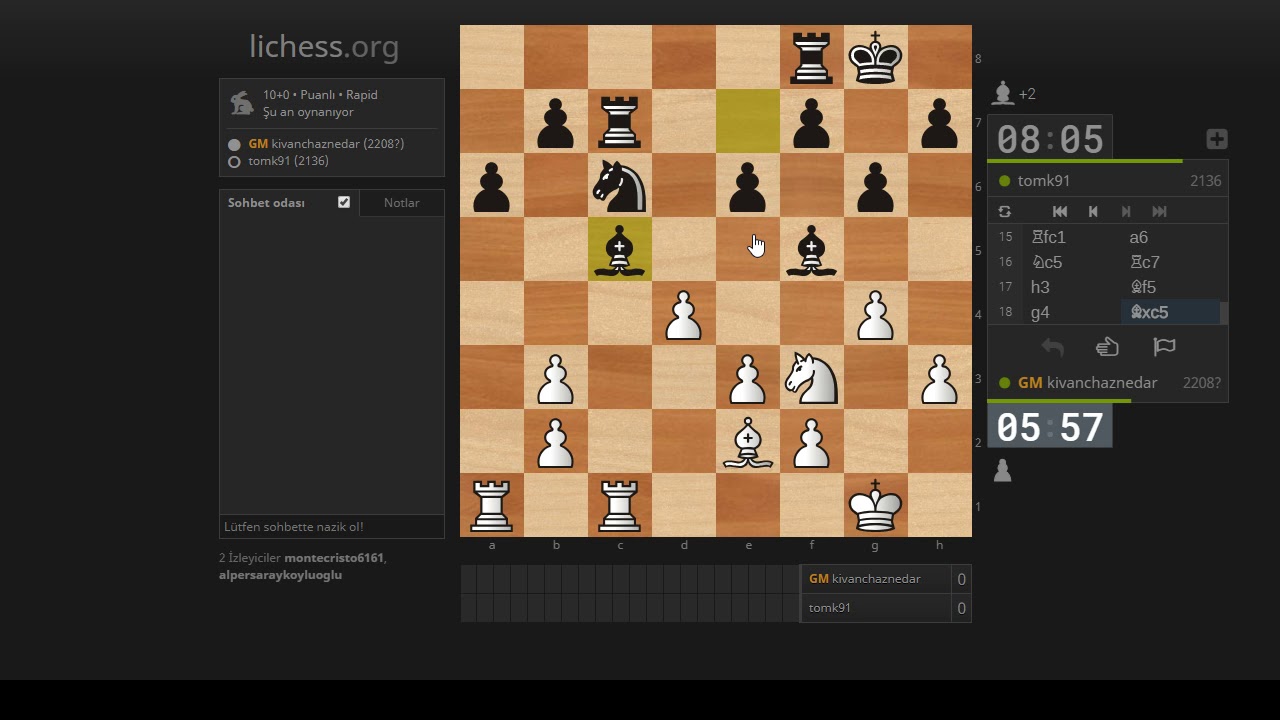Open GM kivanchaznedar profile below move list
1280x720 pixels.
click(x=1087, y=383)
